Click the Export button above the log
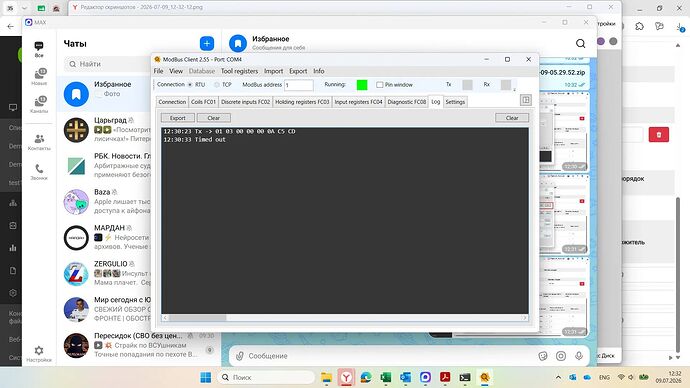Screen dimensions: 690x388 coord(177,118)
